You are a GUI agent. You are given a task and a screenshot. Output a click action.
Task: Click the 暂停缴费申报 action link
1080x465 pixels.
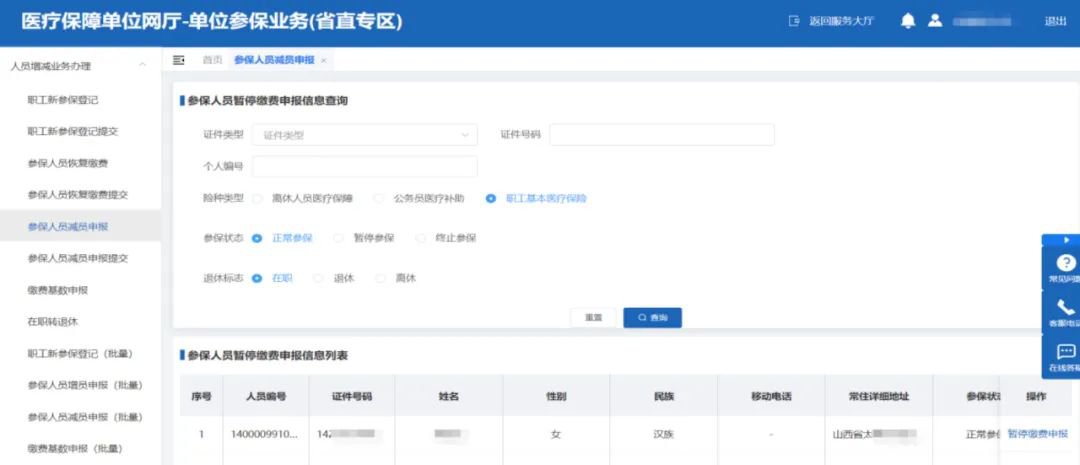tap(1037, 434)
